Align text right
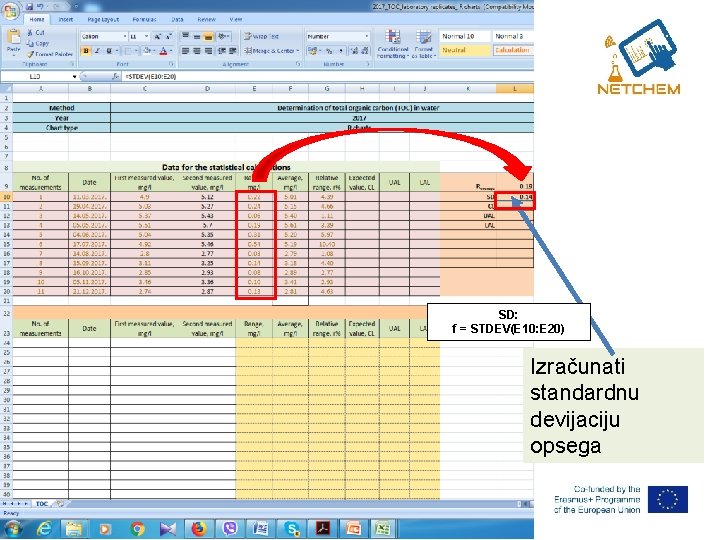 pos(208,51)
